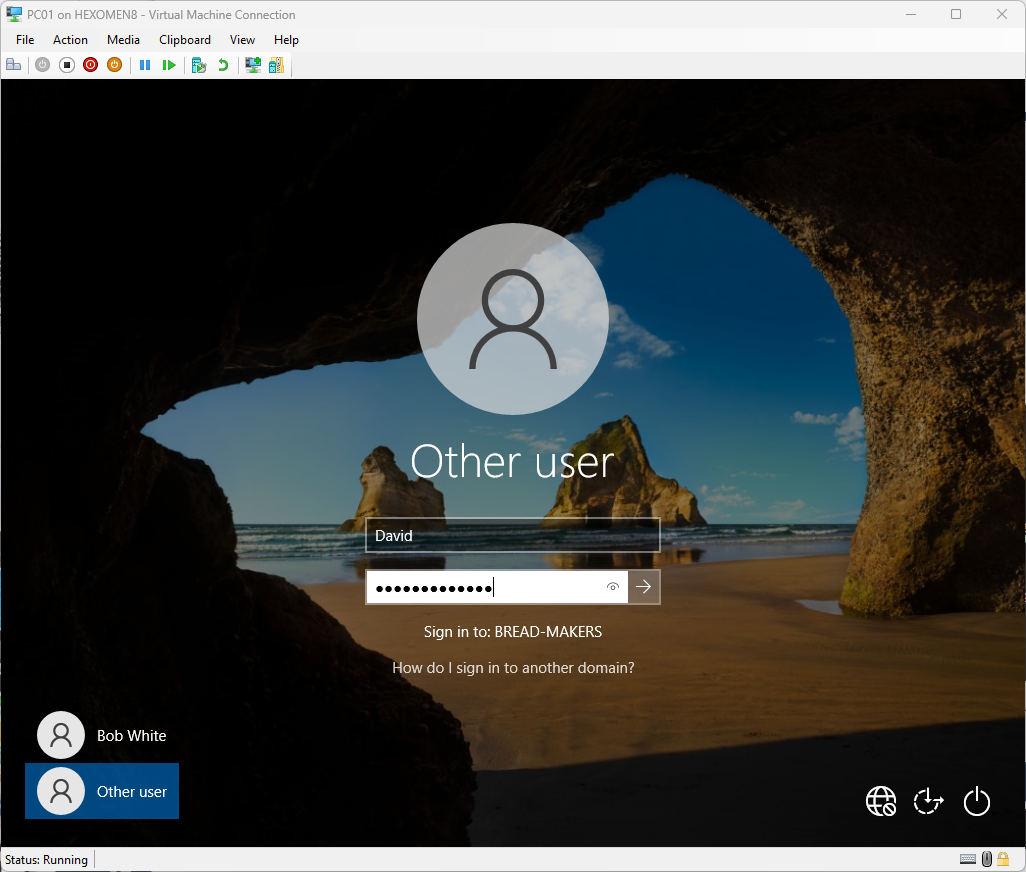Viewport: 1026px width, 872px height.
Task: Click the large Other user avatar picture
Action: pyautogui.click(x=513, y=319)
